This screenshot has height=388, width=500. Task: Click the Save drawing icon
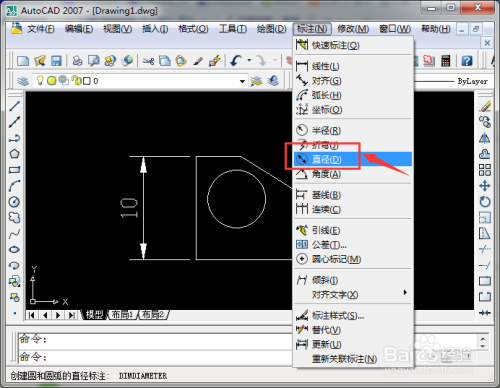[56, 61]
